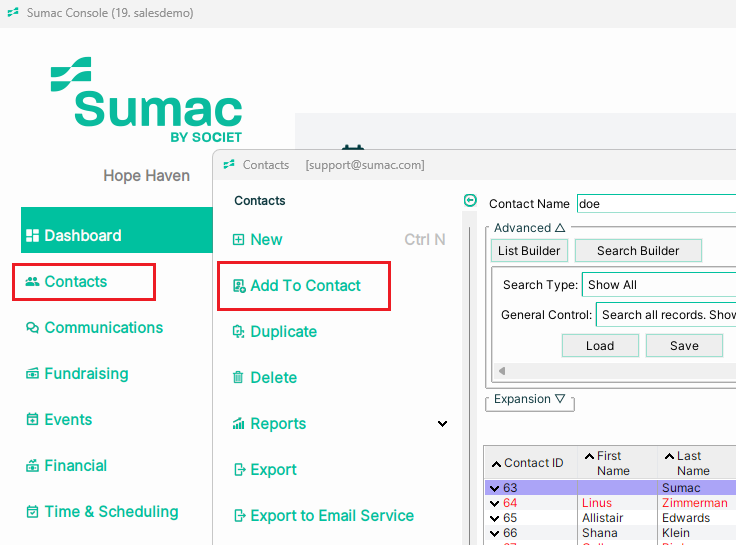Collapse the Advanced search section

pos(560,228)
